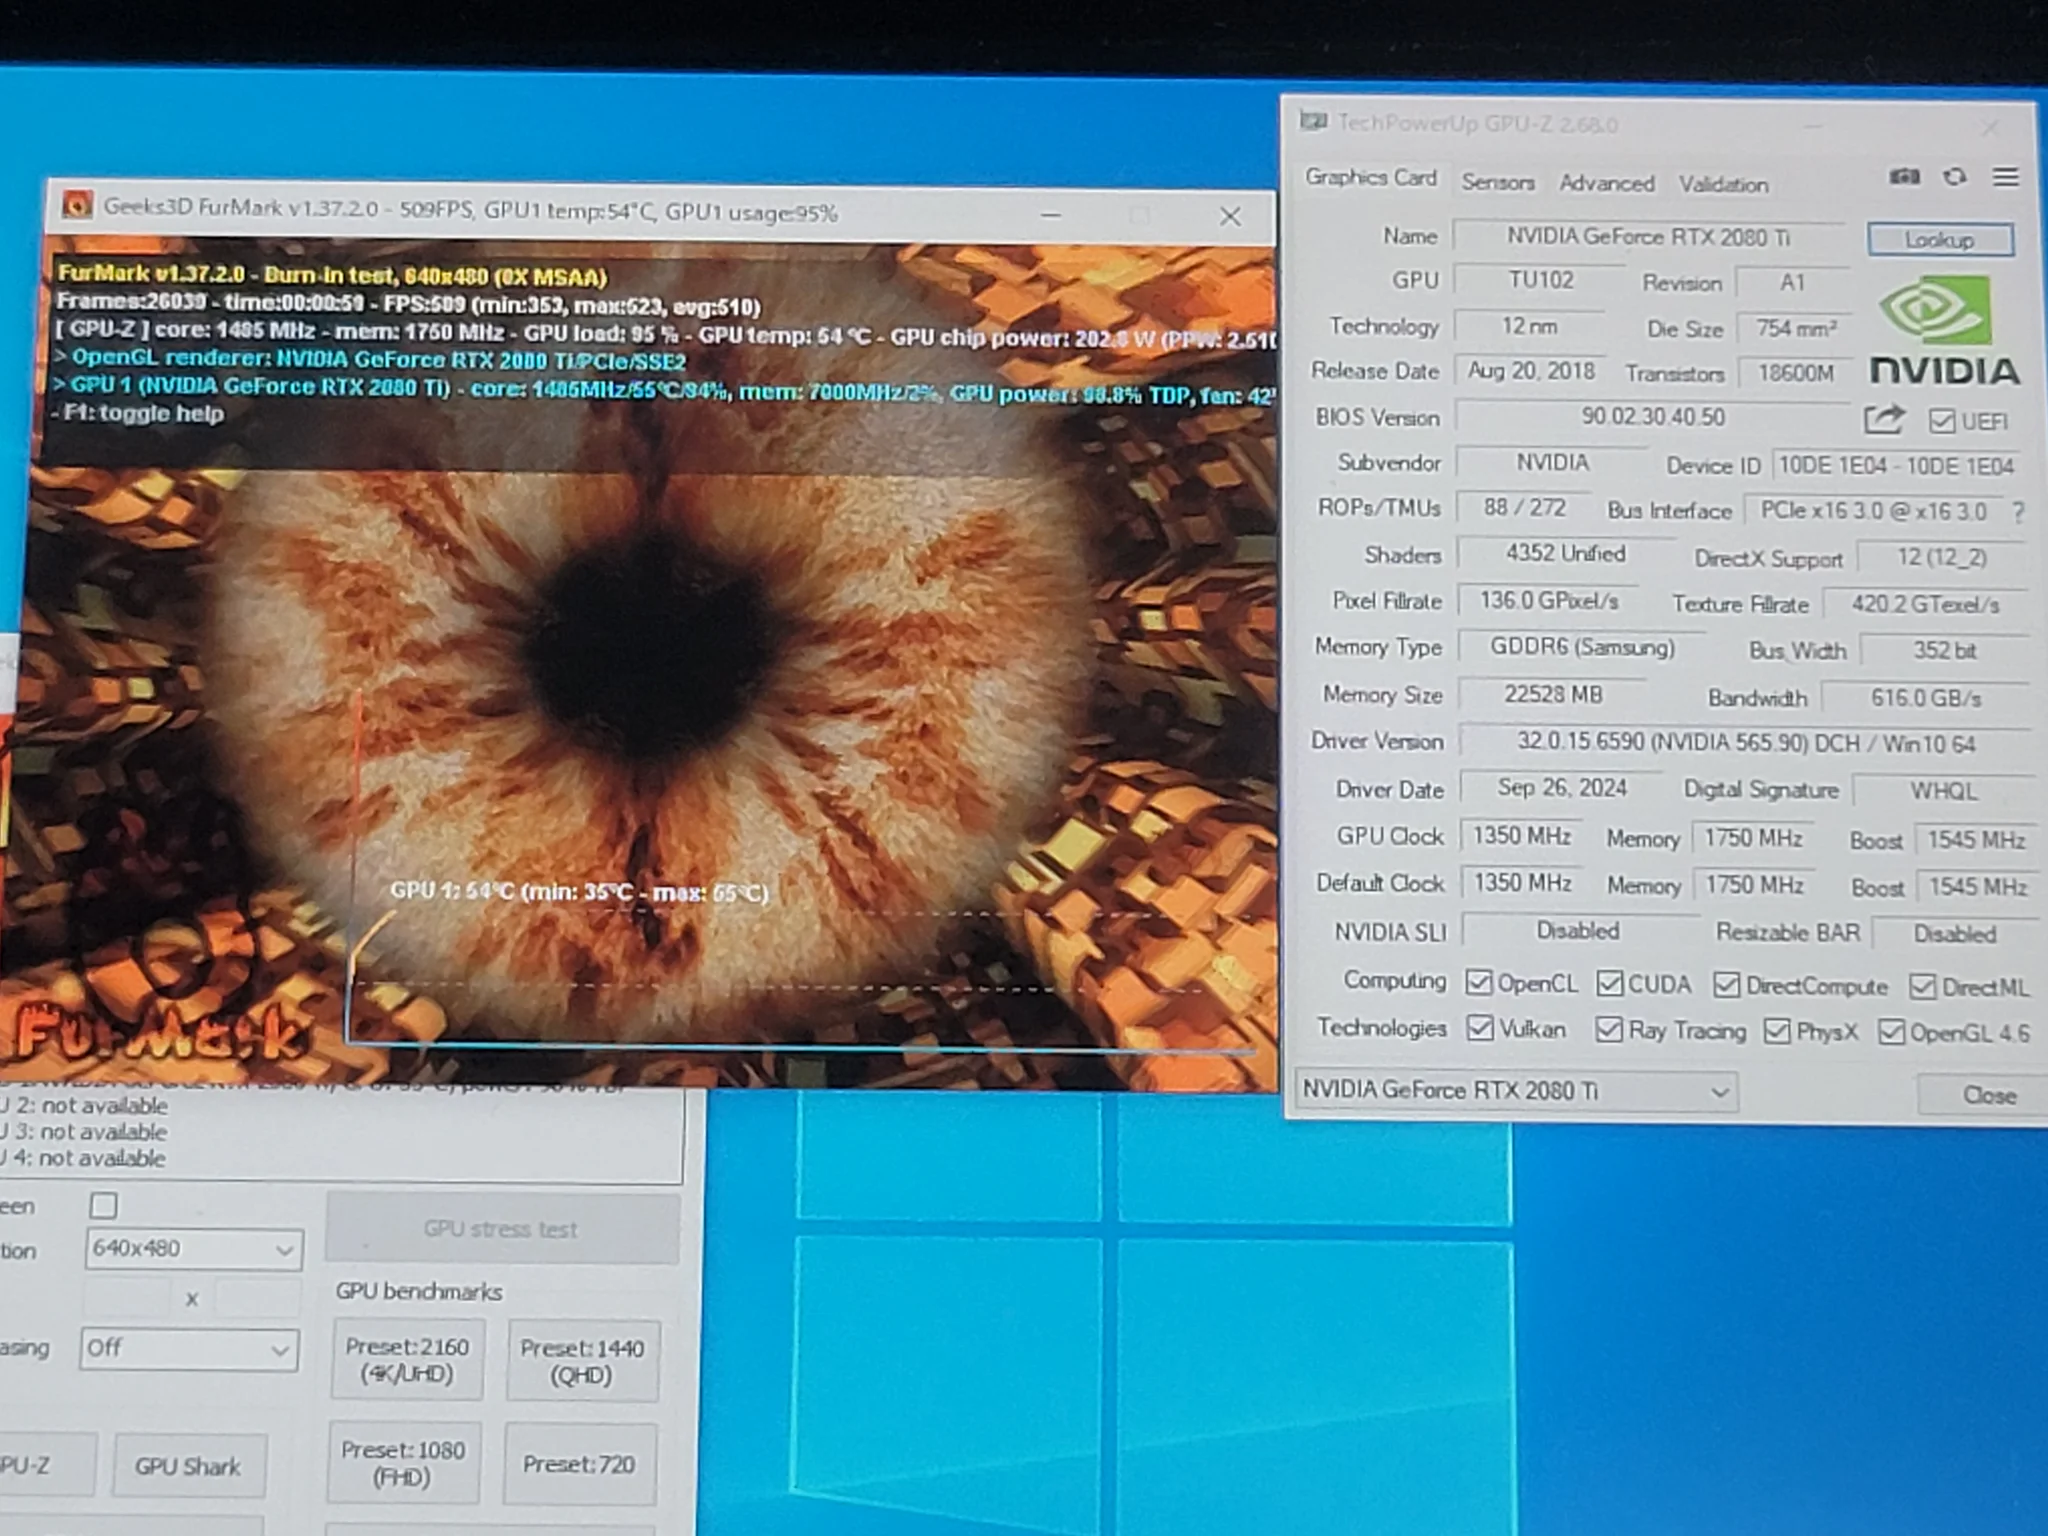This screenshot has width=2048, height=1536.
Task: Open the GPU-Z hamburger menu
Action: click(x=2005, y=177)
